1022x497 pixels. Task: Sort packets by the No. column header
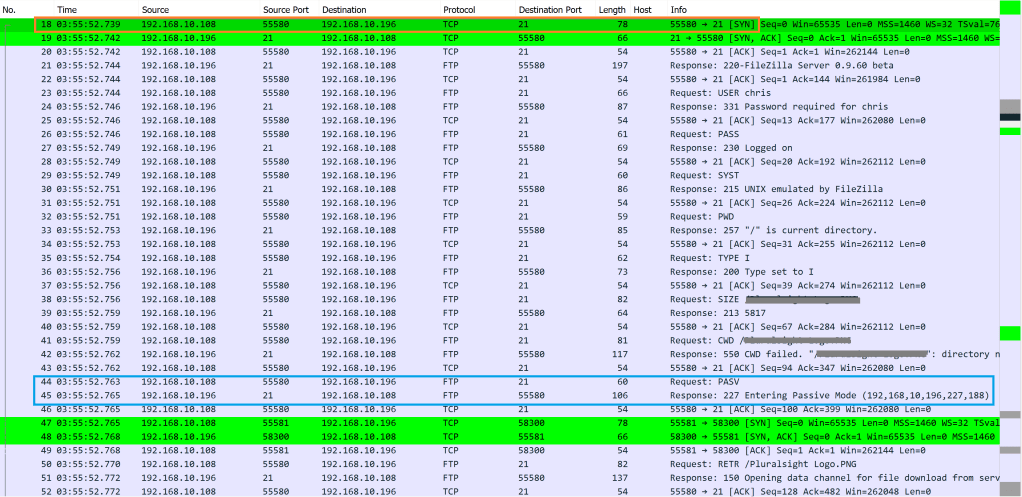[10, 9]
